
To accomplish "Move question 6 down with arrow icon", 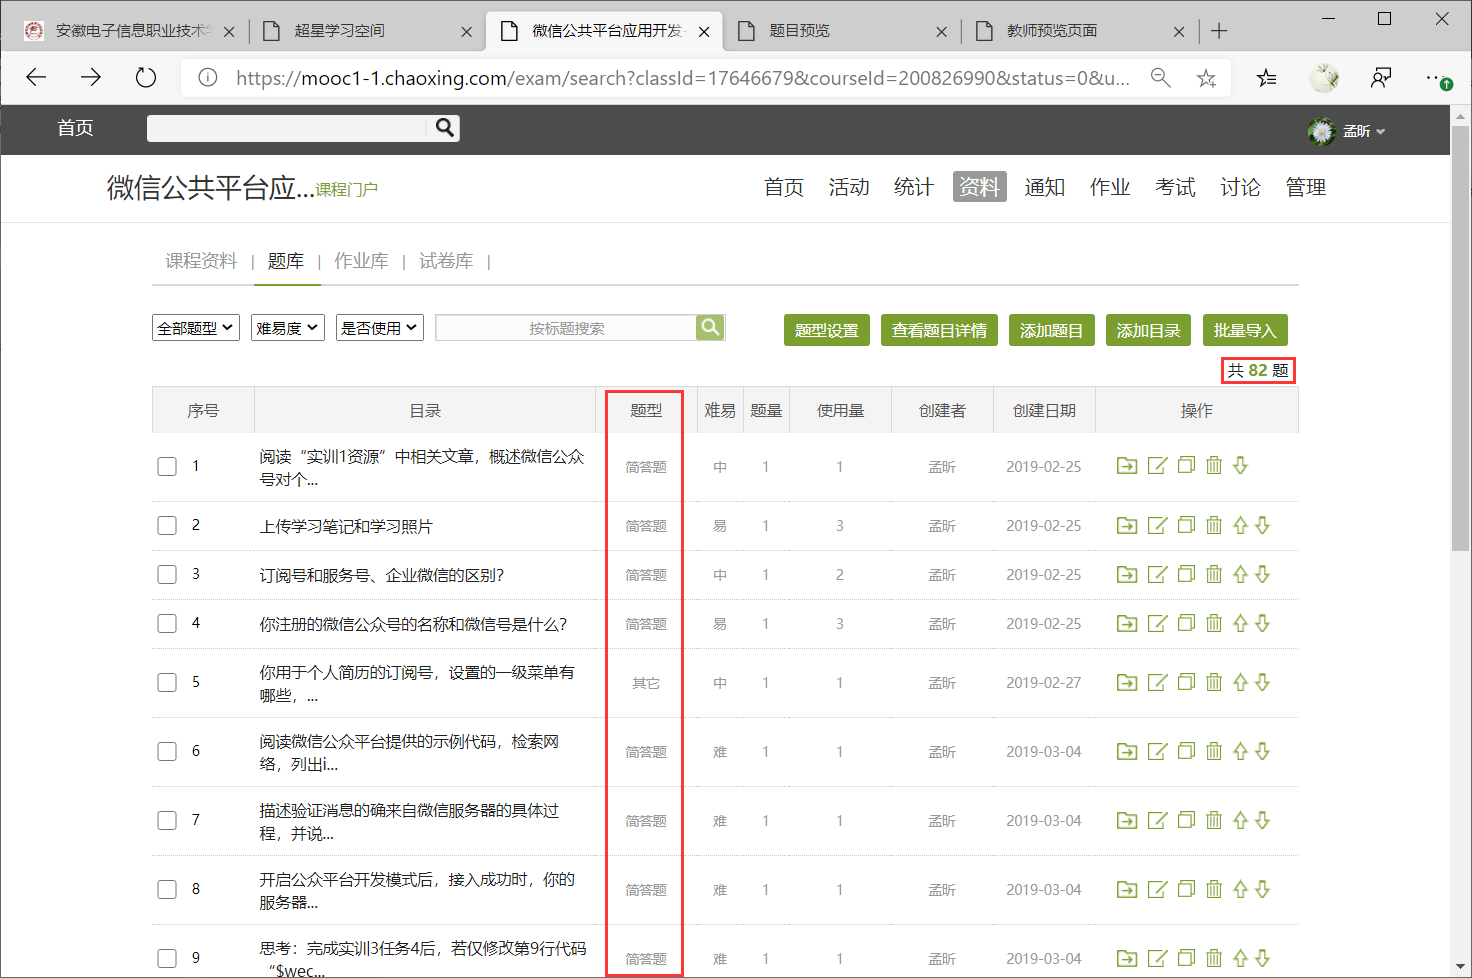I will tap(1262, 751).
